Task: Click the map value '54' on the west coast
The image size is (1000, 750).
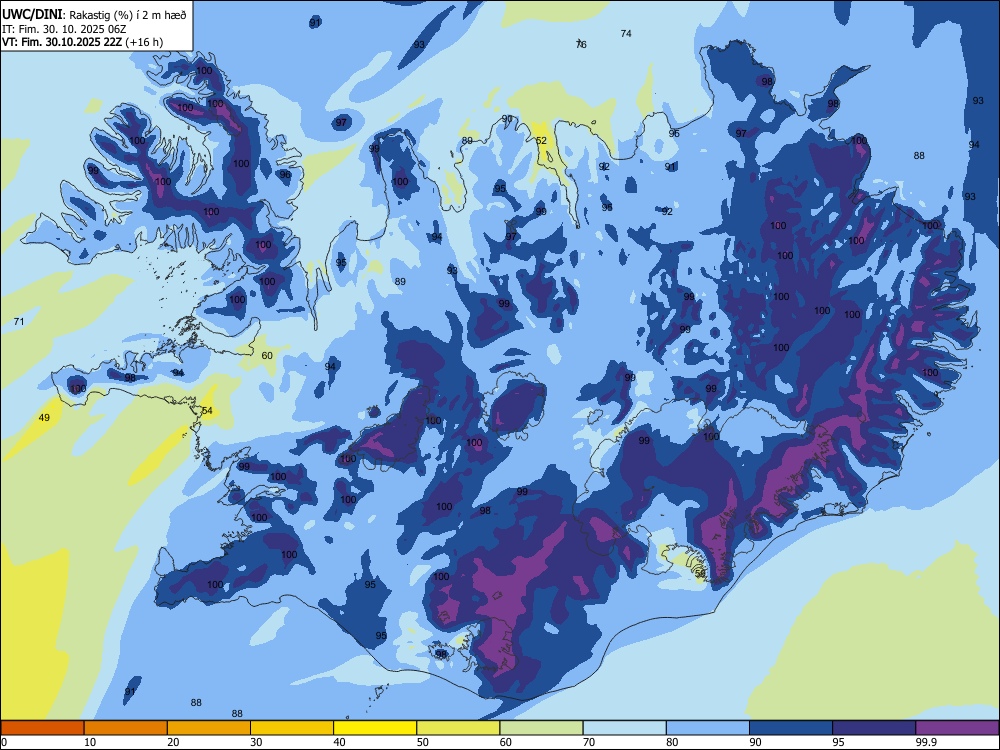Action: click(207, 411)
